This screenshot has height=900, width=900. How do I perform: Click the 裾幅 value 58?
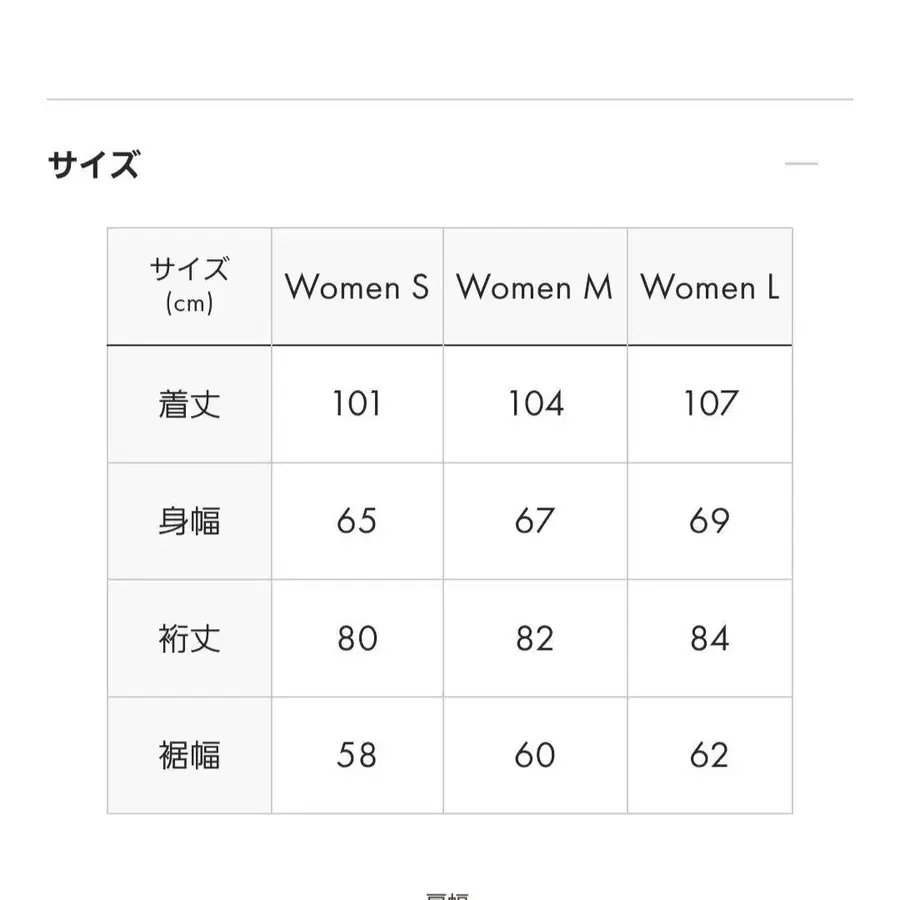[356, 754]
